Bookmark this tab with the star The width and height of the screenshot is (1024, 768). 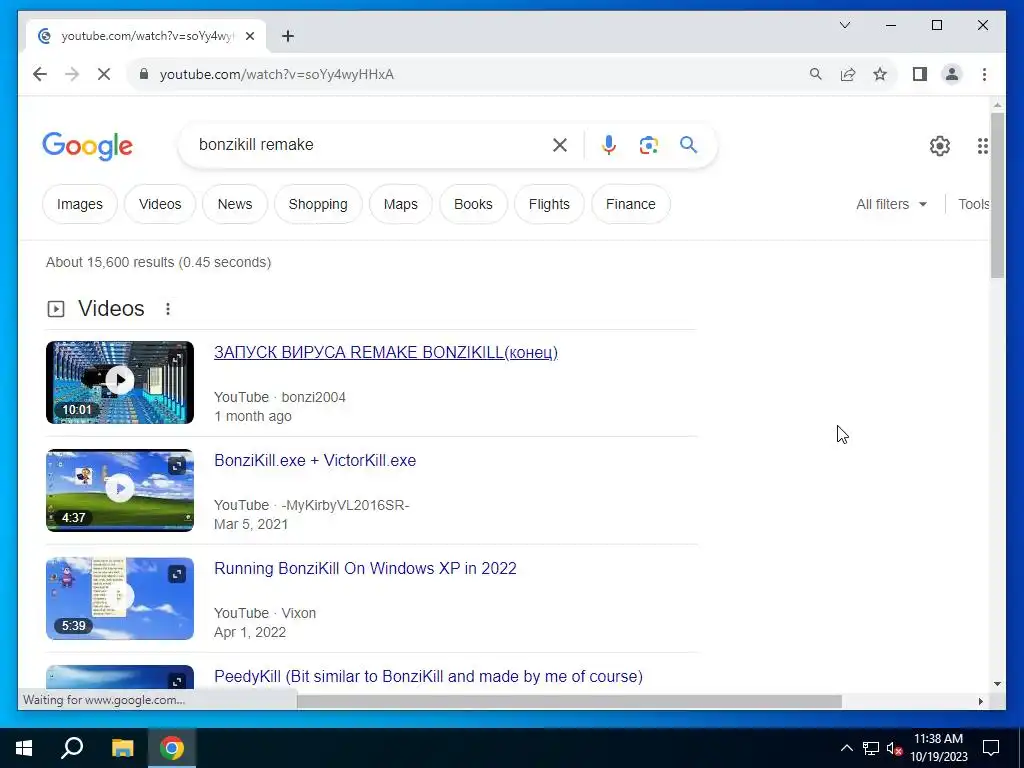[x=880, y=74]
